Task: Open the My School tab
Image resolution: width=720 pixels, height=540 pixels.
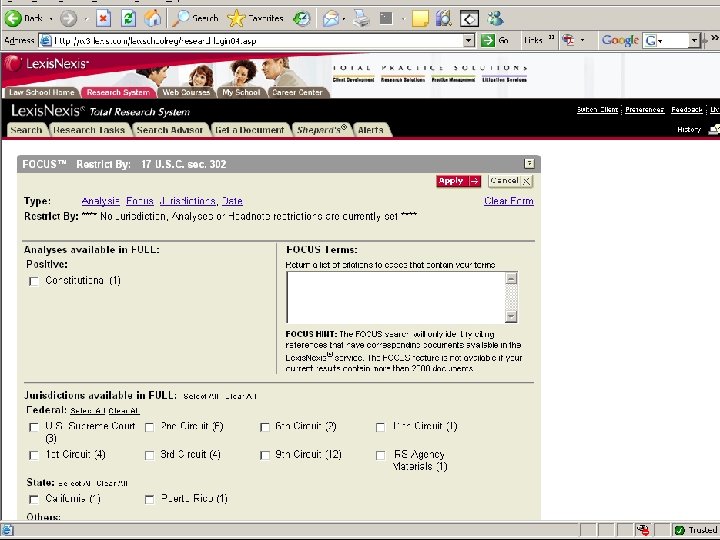Action: coord(241,92)
